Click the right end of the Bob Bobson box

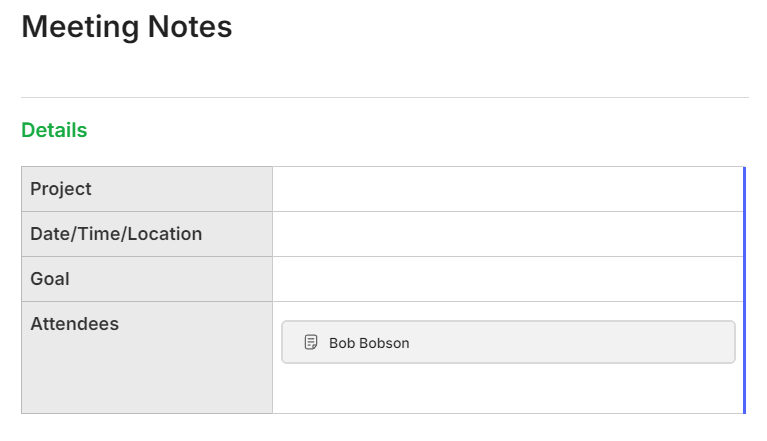tap(724, 342)
